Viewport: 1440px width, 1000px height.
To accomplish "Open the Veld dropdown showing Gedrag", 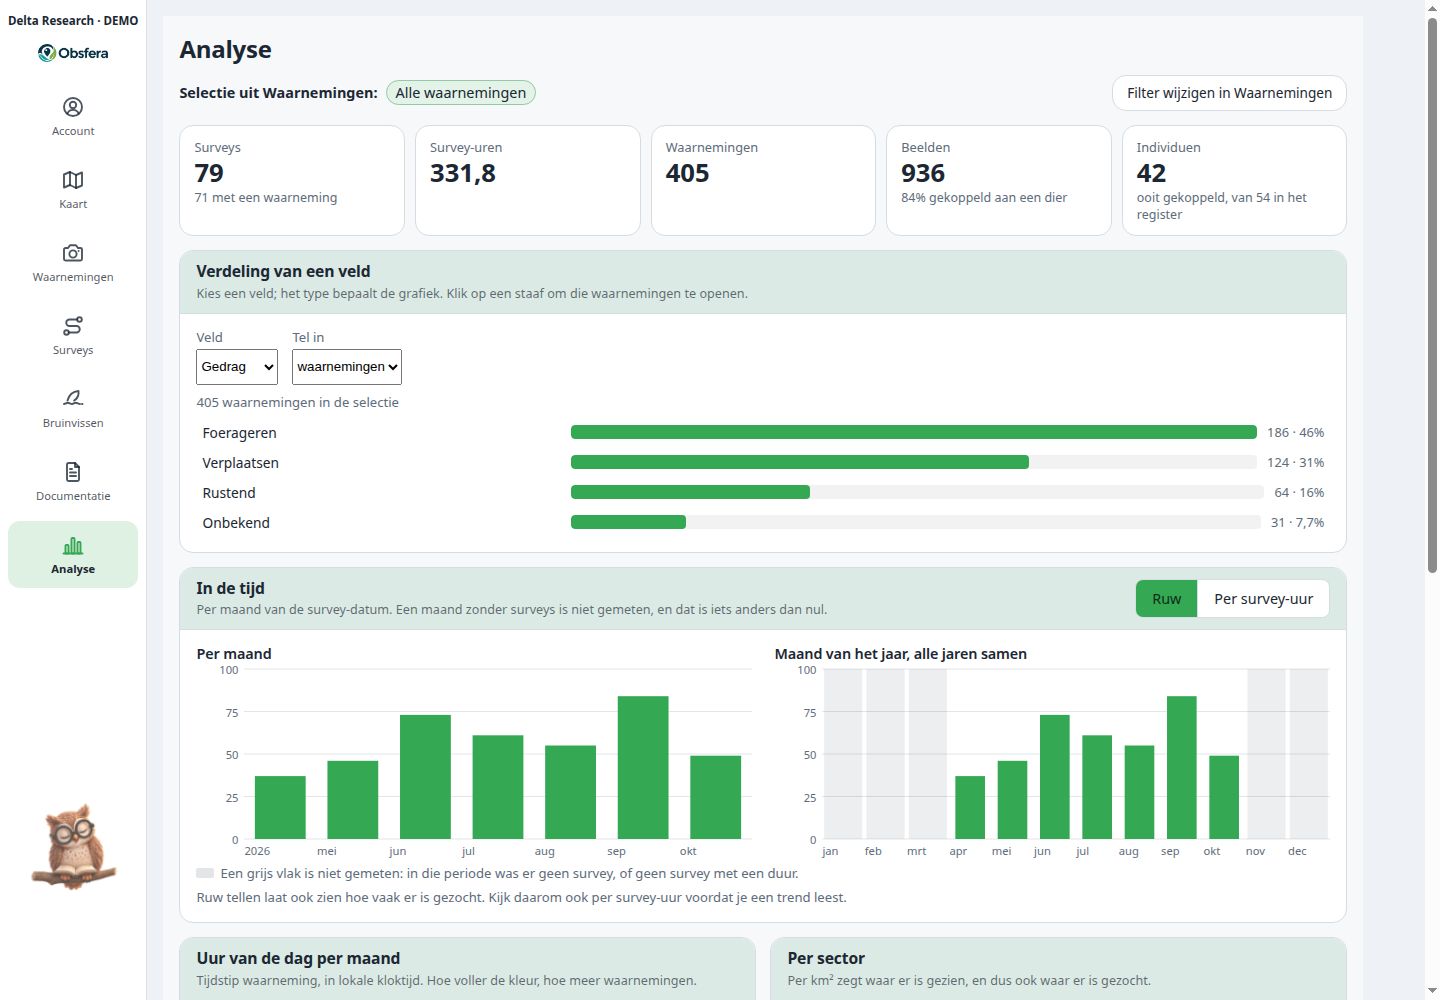I will [237, 367].
